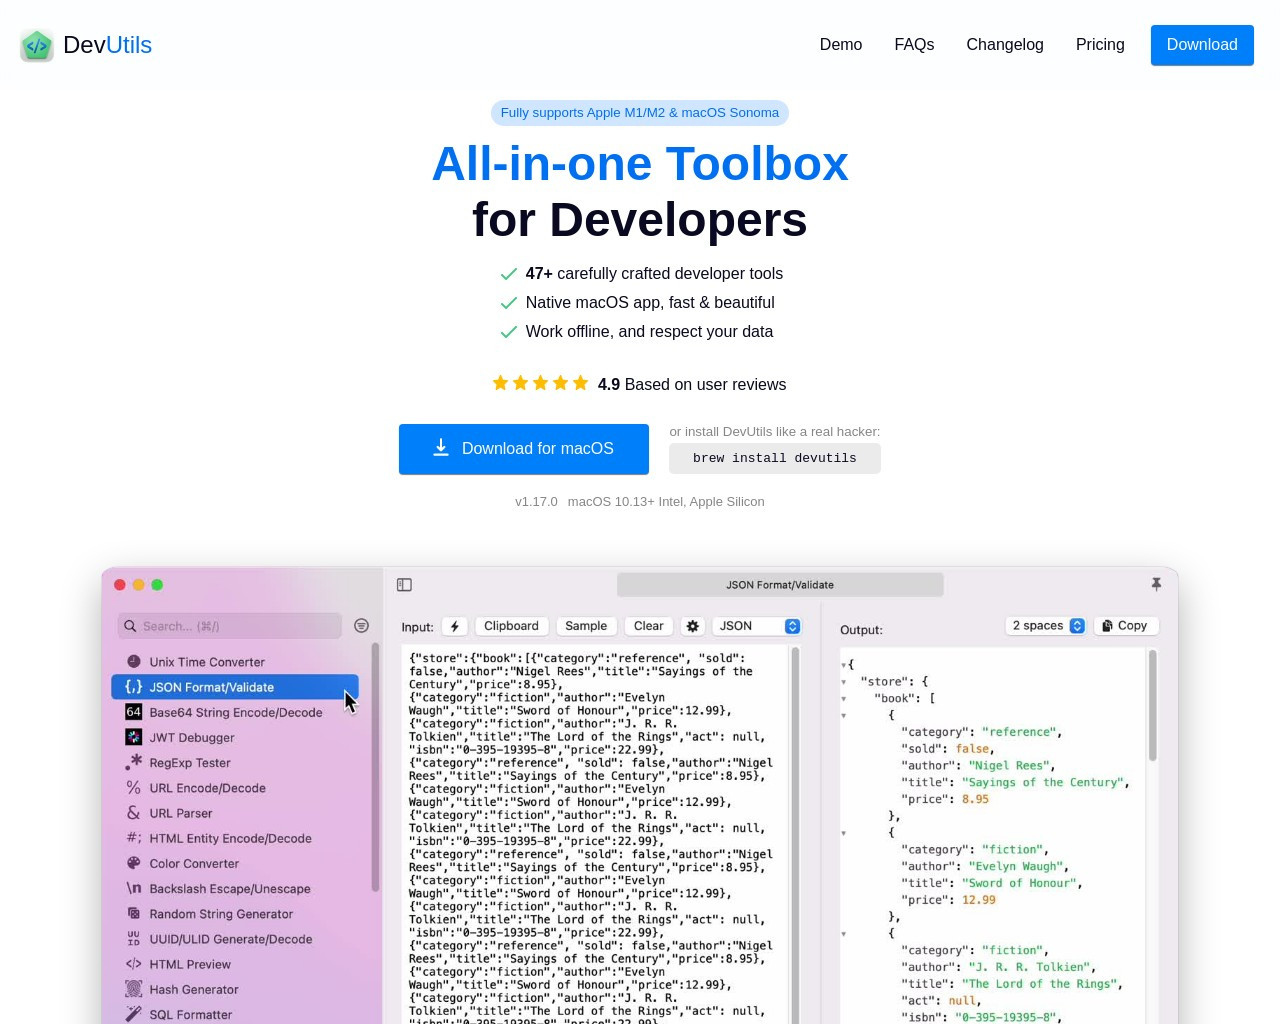This screenshot has height=1024, width=1280.
Task: Click the Download button in header
Action: pos(1202,45)
